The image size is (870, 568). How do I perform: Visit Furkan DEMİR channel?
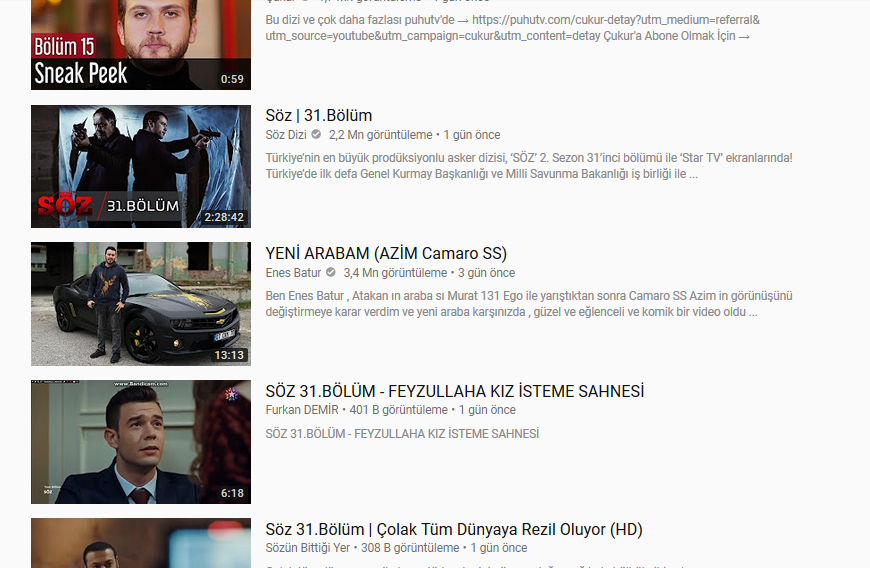302,410
